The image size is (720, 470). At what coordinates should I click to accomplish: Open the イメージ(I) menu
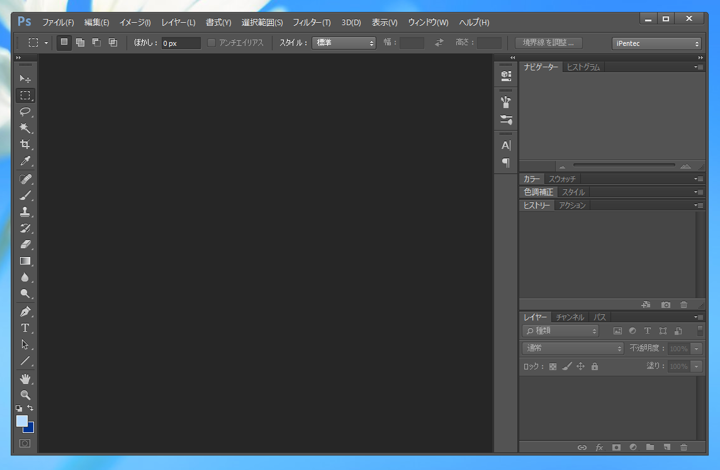[x=135, y=22]
